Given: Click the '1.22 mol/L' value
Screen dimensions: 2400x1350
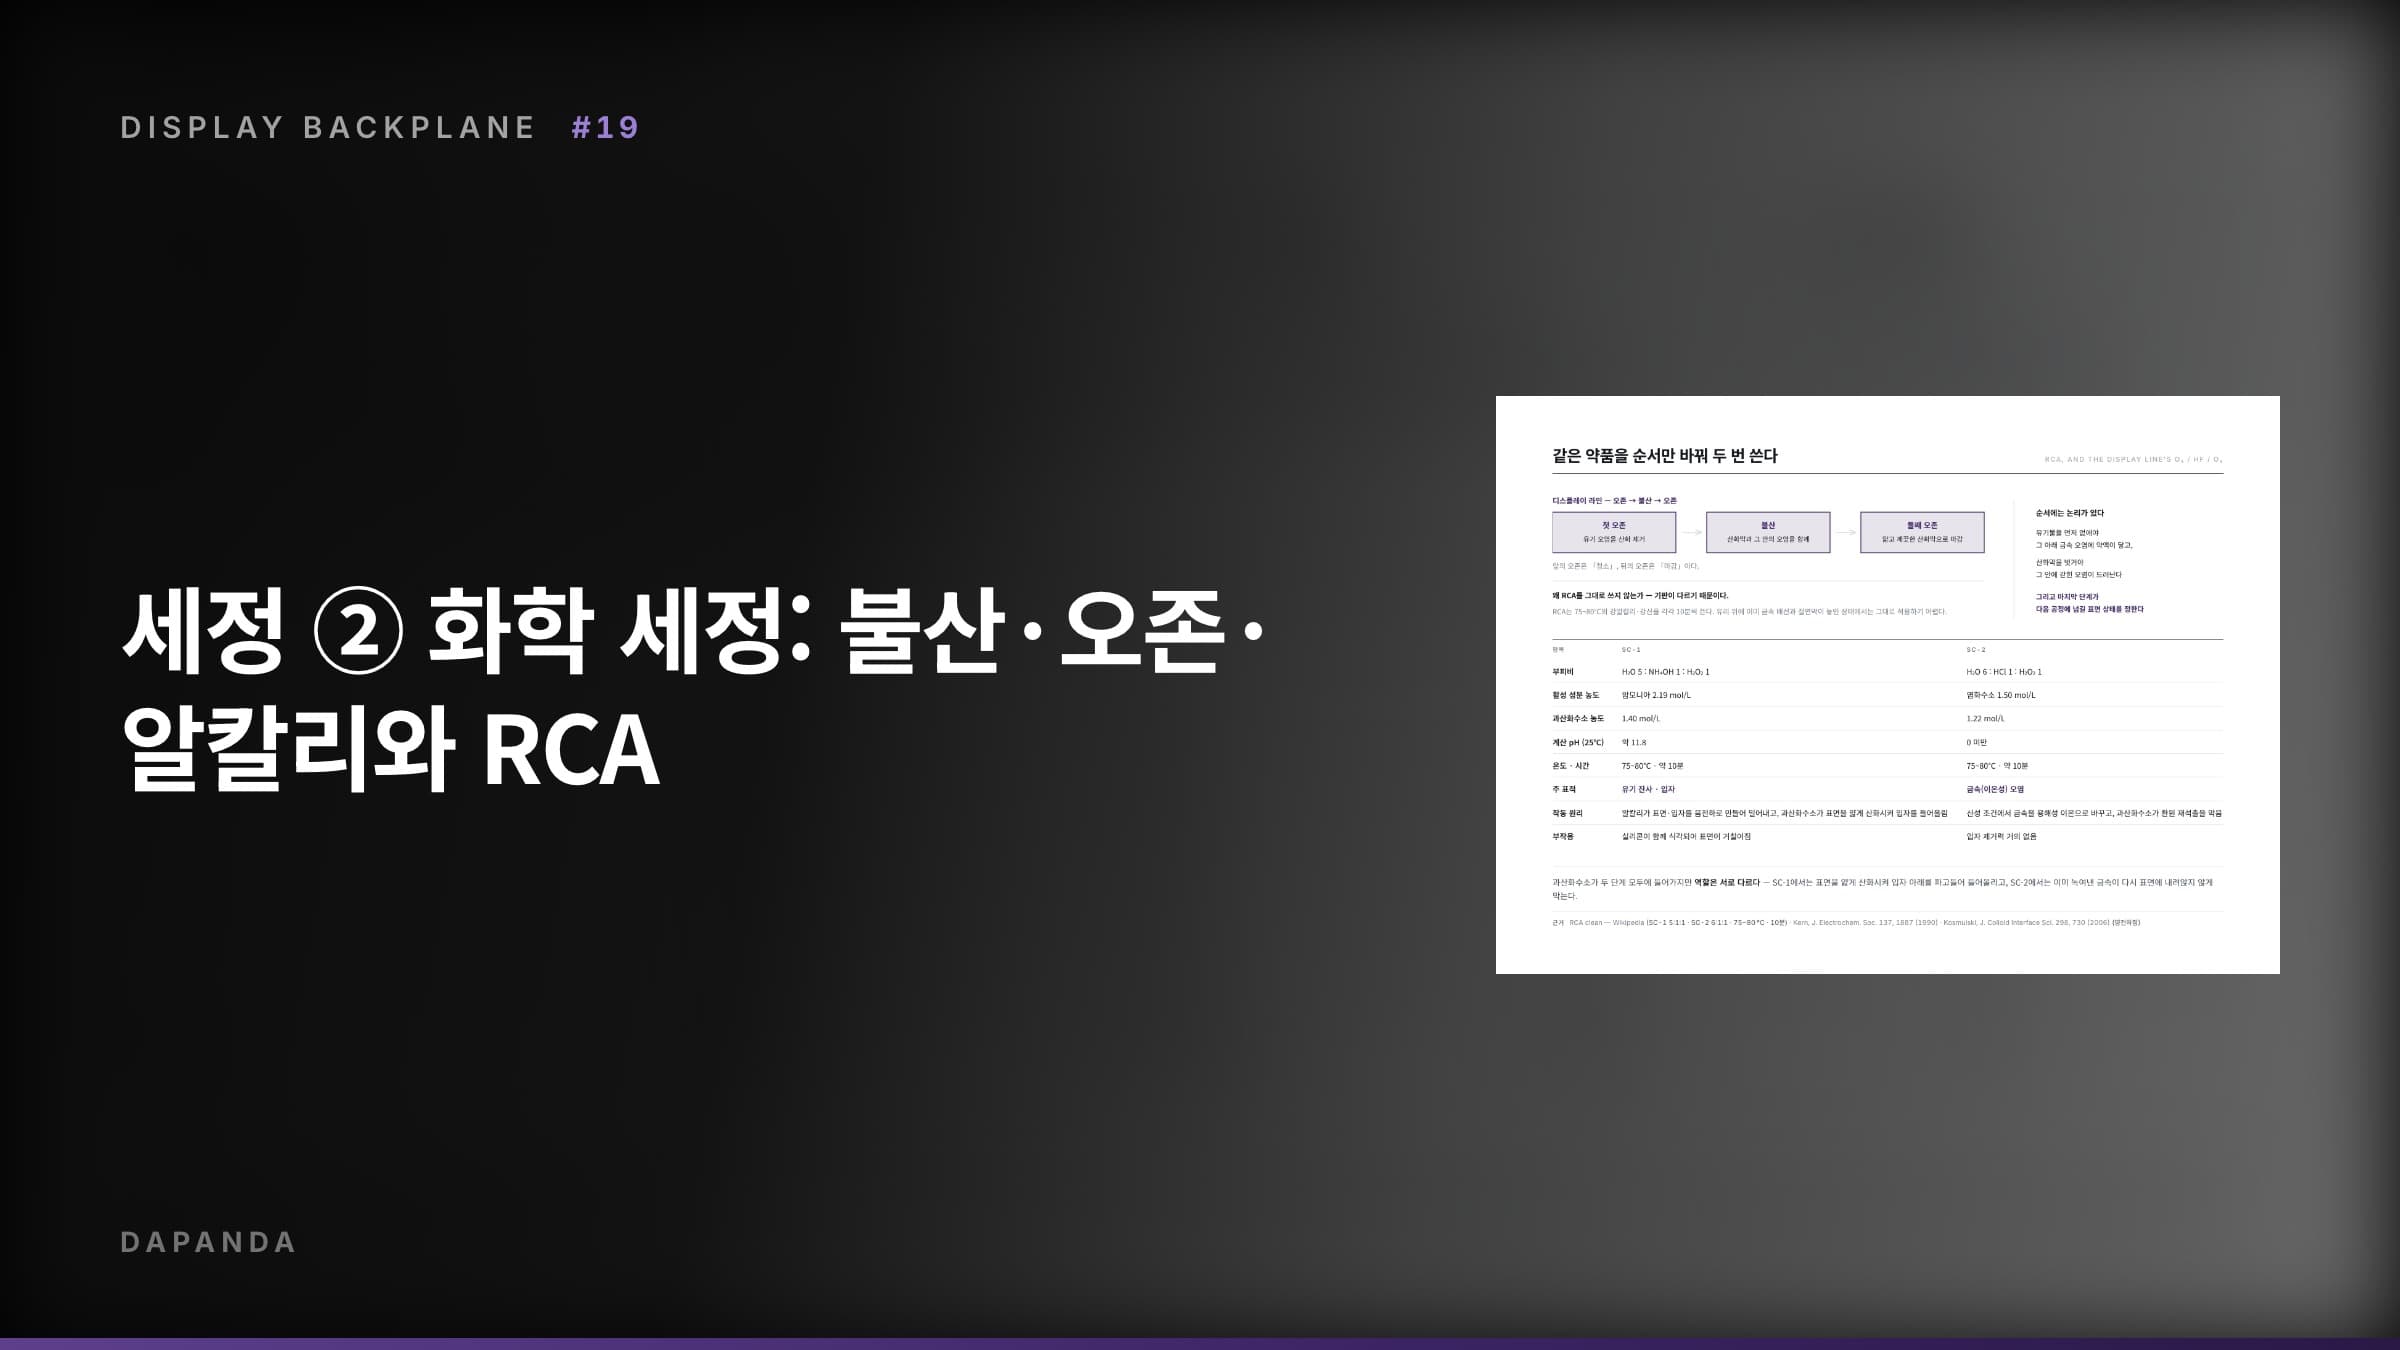Looking at the screenshot, I should click(1985, 719).
